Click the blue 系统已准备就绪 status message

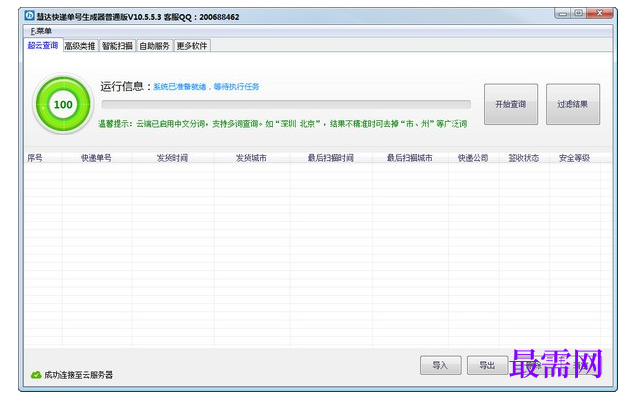point(206,87)
